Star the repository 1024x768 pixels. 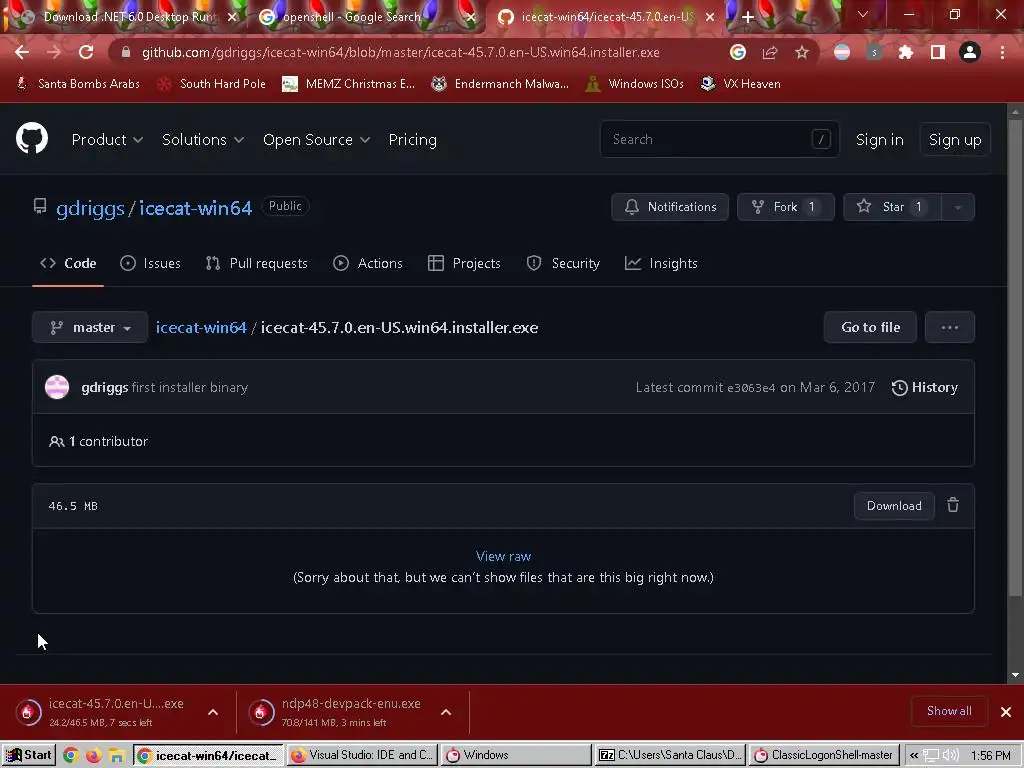(892, 207)
